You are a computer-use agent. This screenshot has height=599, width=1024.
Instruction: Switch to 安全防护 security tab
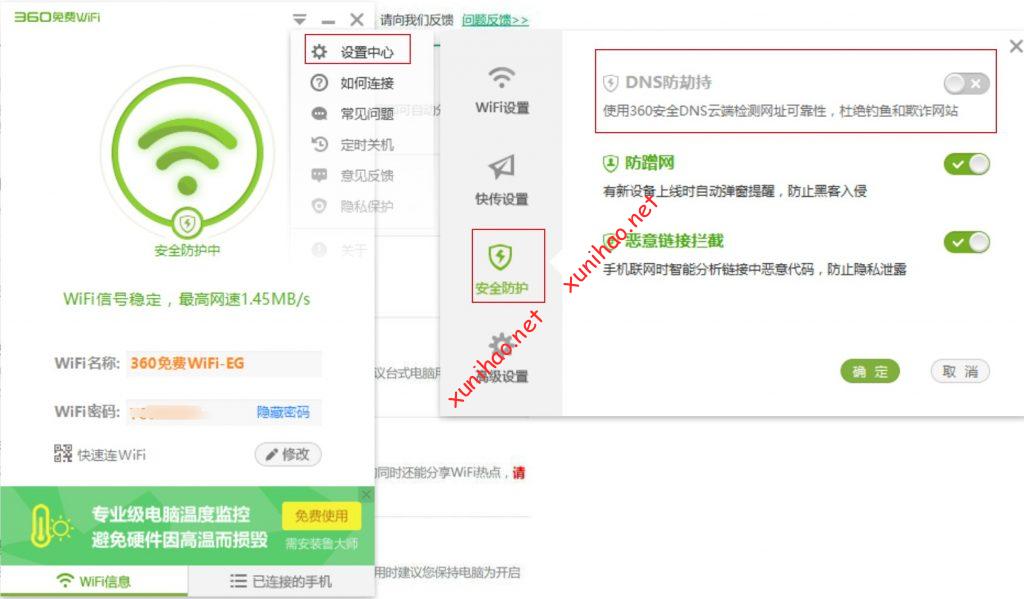(x=508, y=266)
